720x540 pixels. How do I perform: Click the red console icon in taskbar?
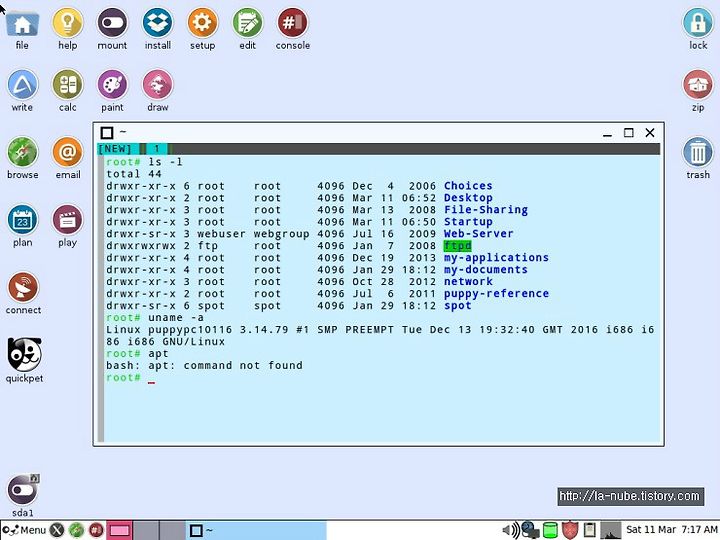click(x=96, y=530)
